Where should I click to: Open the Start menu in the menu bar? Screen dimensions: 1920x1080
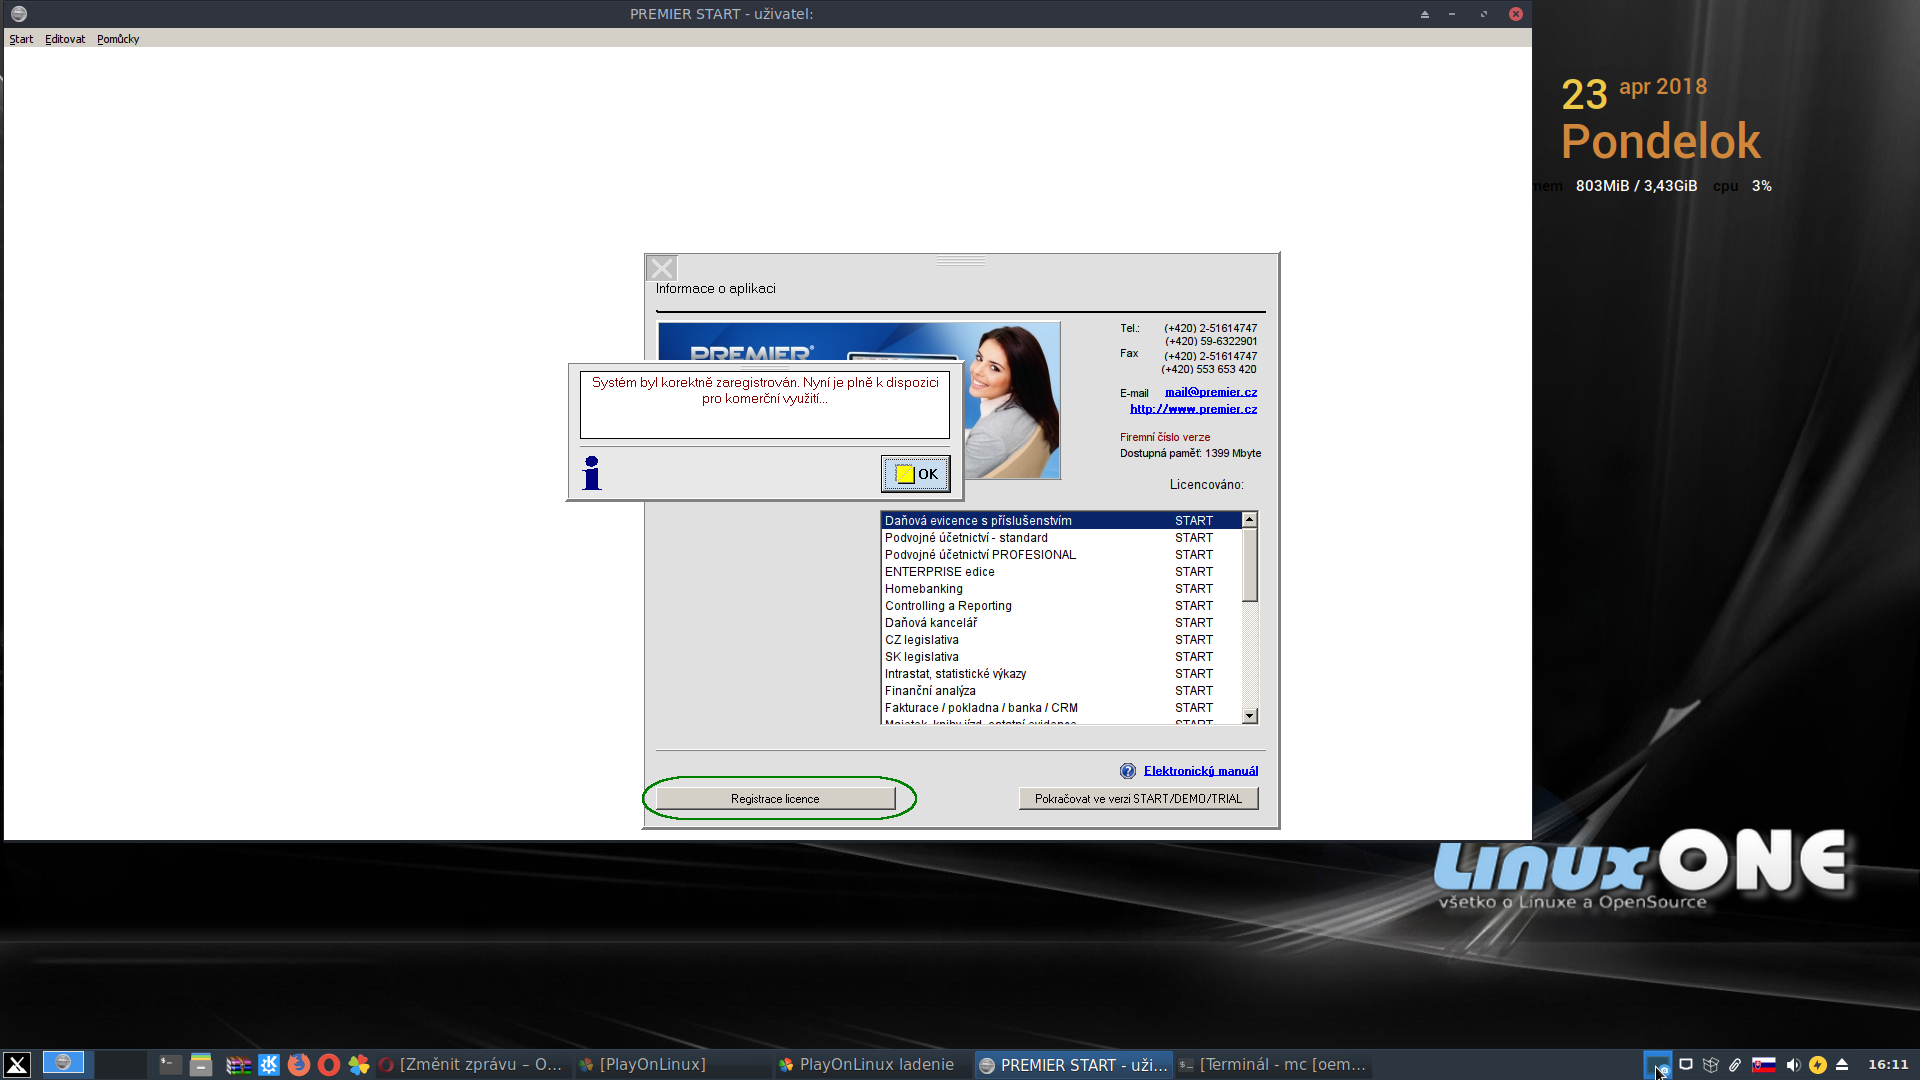(x=21, y=39)
